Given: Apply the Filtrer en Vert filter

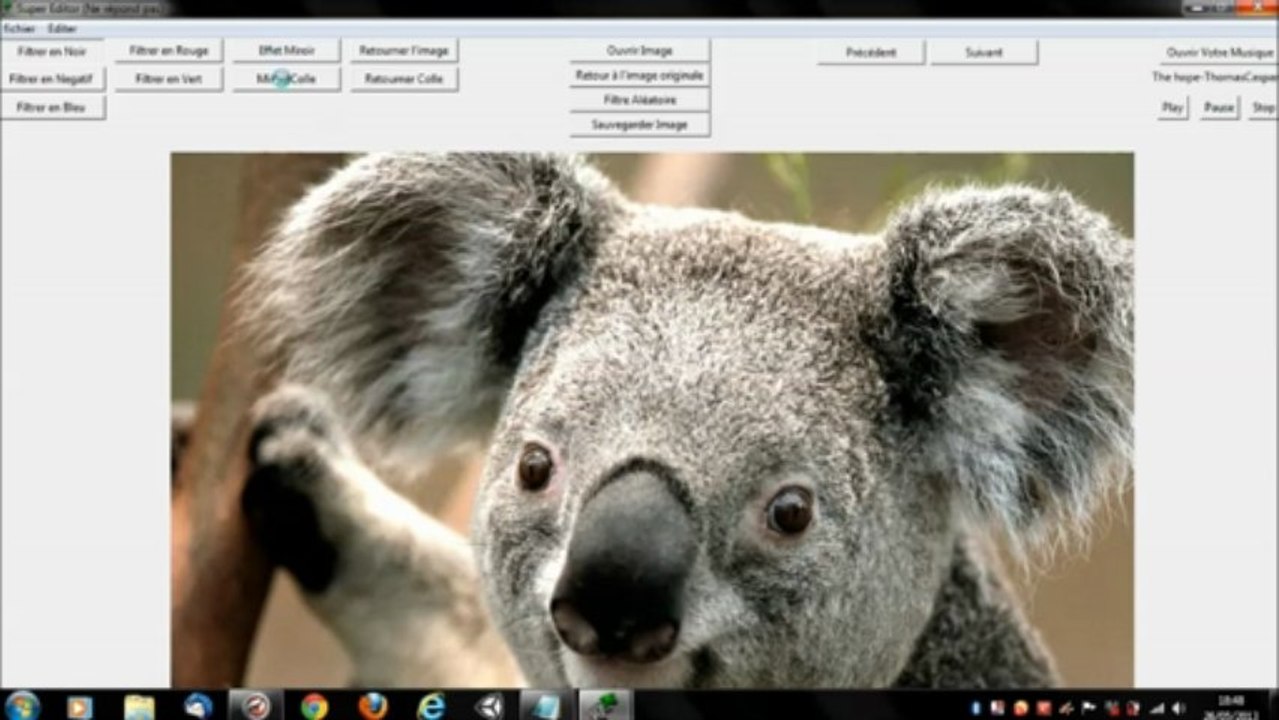Looking at the screenshot, I should point(169,79).
